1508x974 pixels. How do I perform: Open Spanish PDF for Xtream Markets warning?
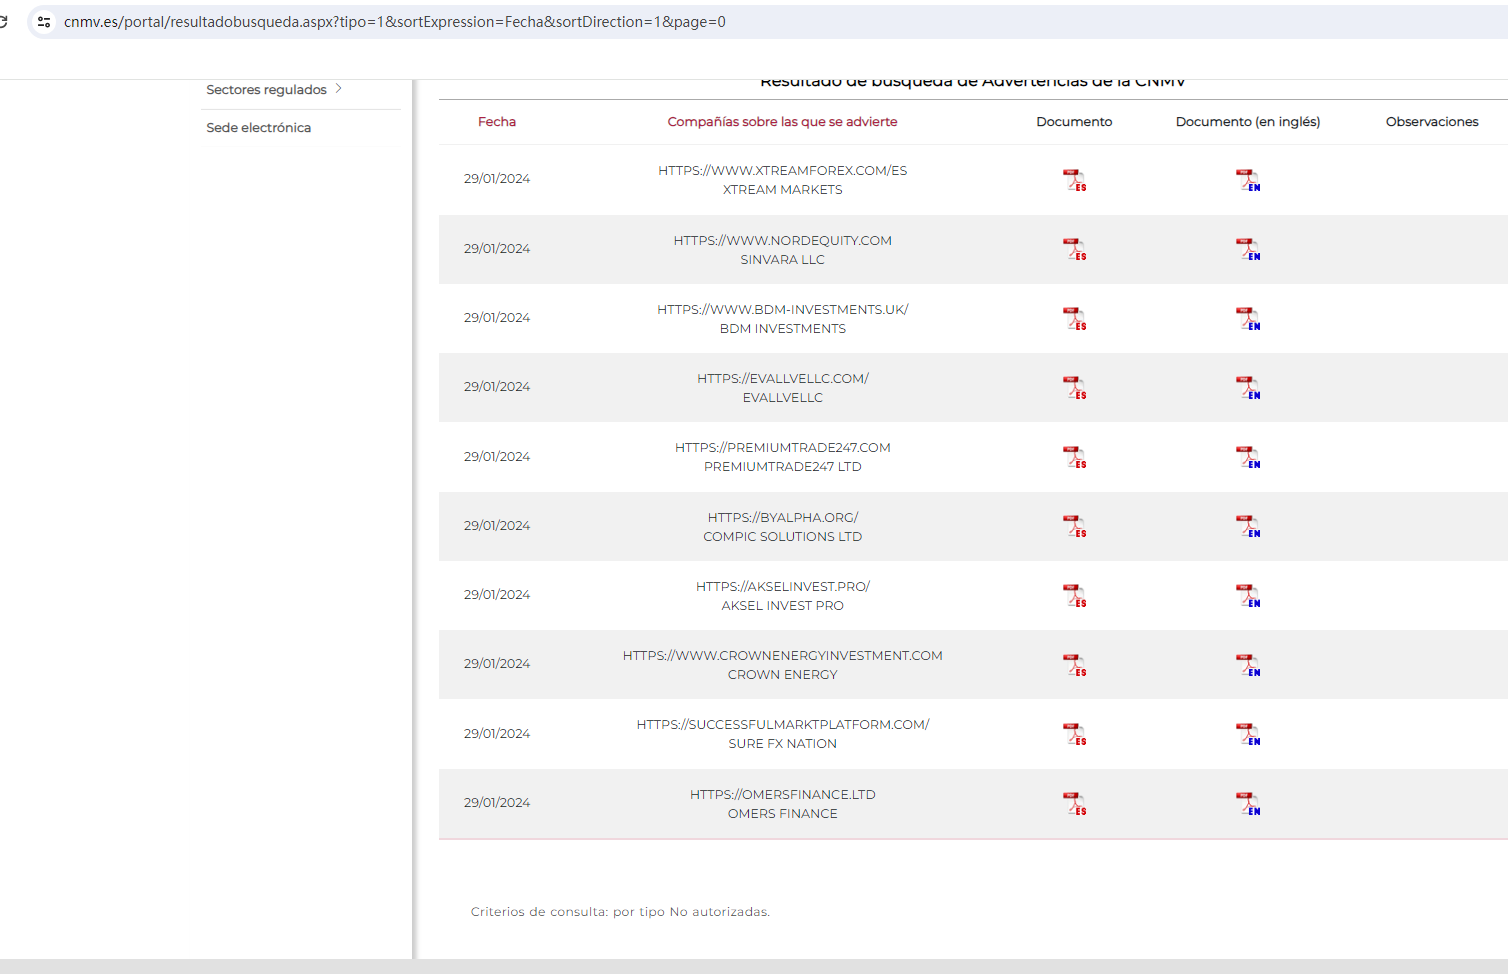point(1074,180)
